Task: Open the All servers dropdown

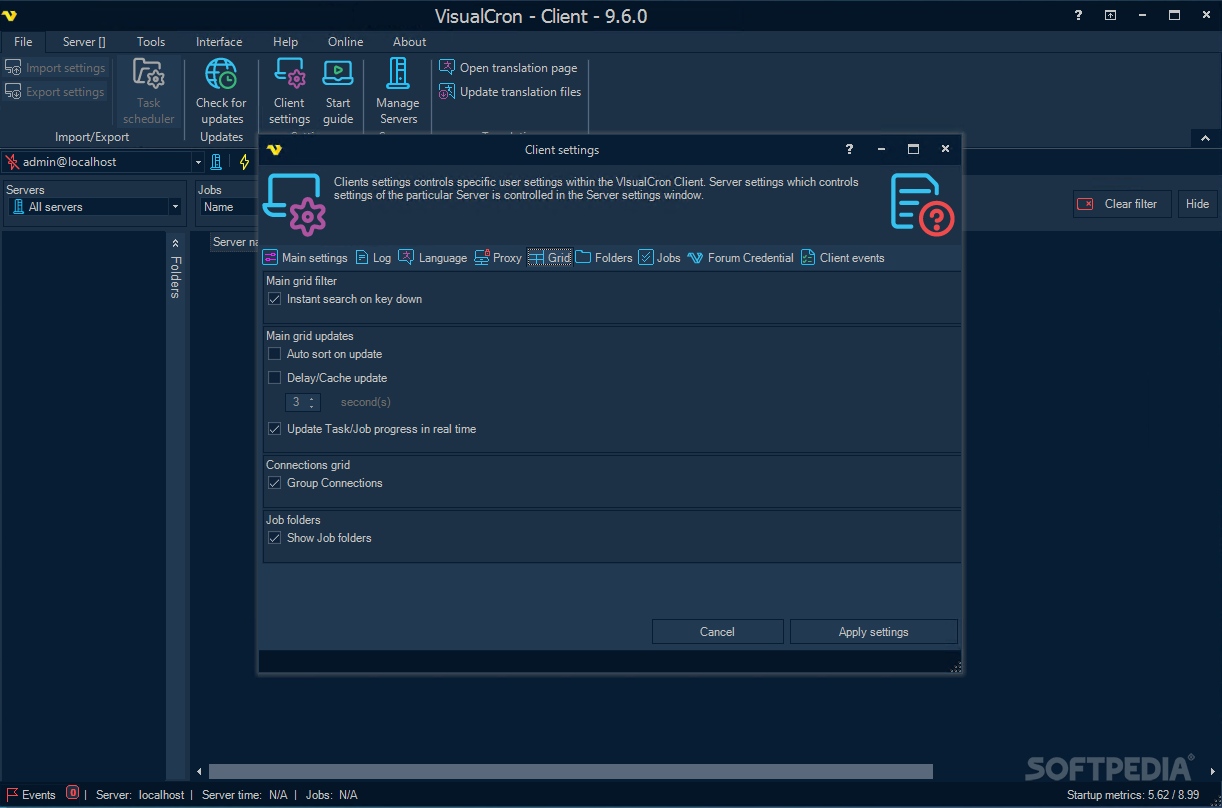Action: [x=175, y=207]
